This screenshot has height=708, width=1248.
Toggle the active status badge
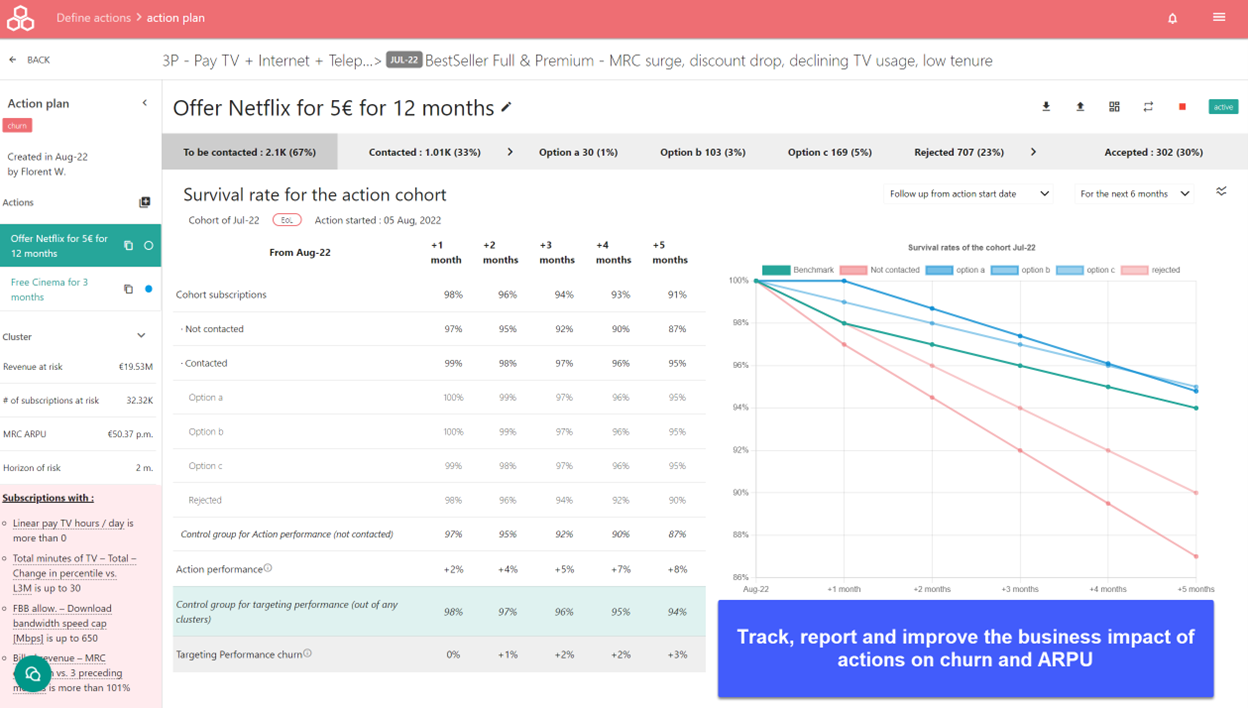1222,107
